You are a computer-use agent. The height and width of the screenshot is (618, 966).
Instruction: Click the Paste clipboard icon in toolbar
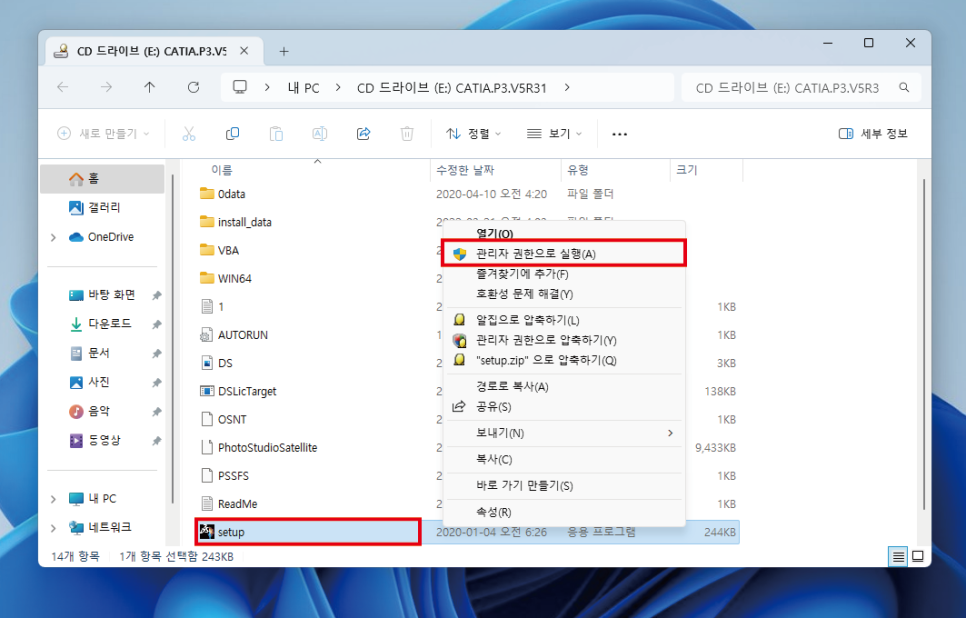[x=276, y=134]
